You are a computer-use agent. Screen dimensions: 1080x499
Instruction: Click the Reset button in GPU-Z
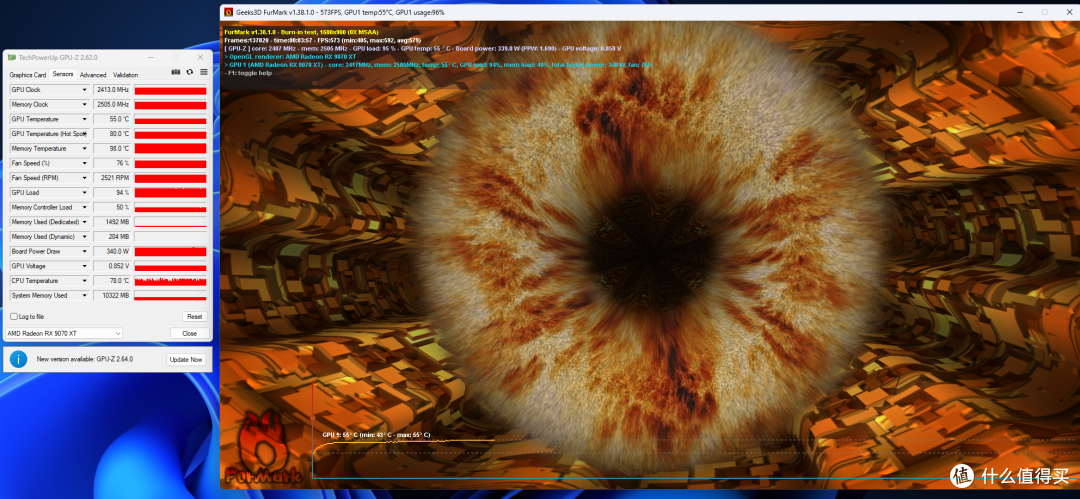(194, 316)
